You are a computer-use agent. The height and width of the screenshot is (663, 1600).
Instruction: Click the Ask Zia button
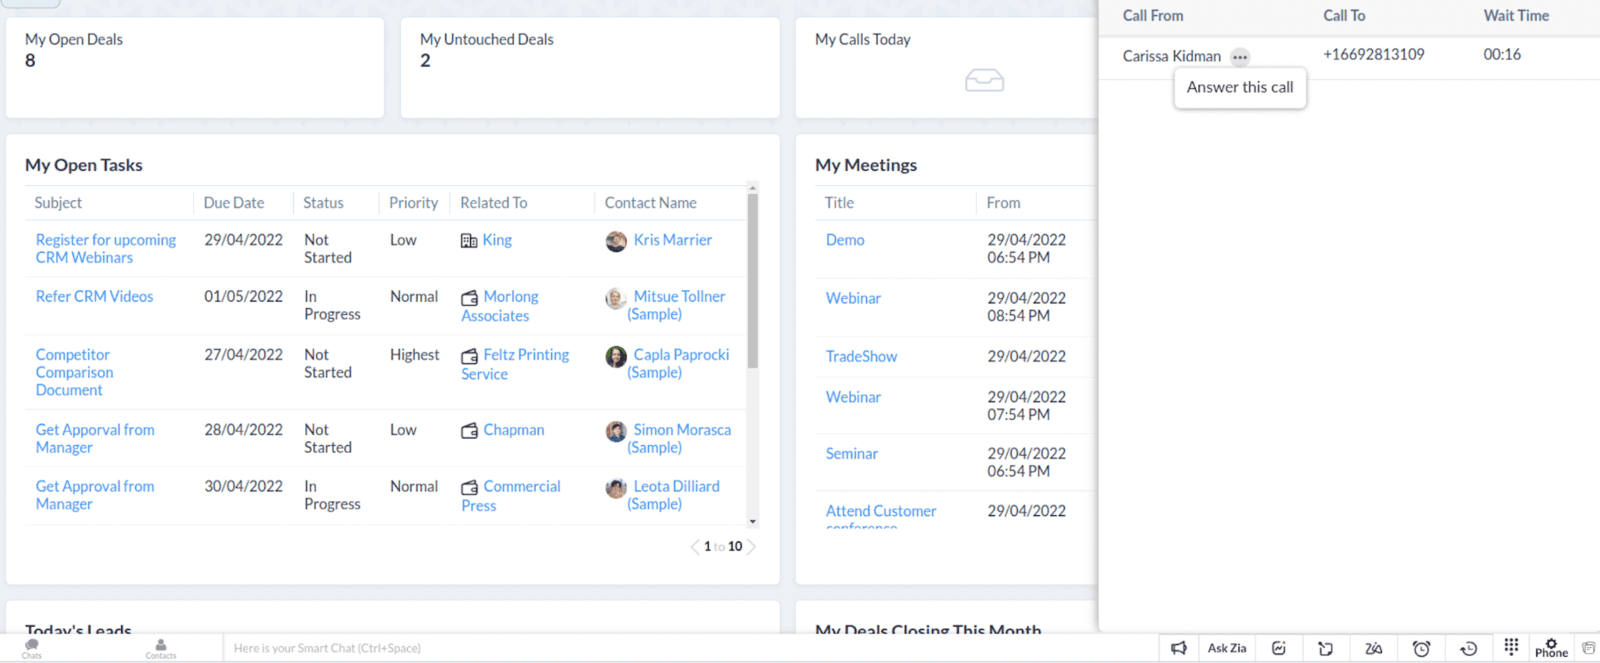pos(1227,648)
